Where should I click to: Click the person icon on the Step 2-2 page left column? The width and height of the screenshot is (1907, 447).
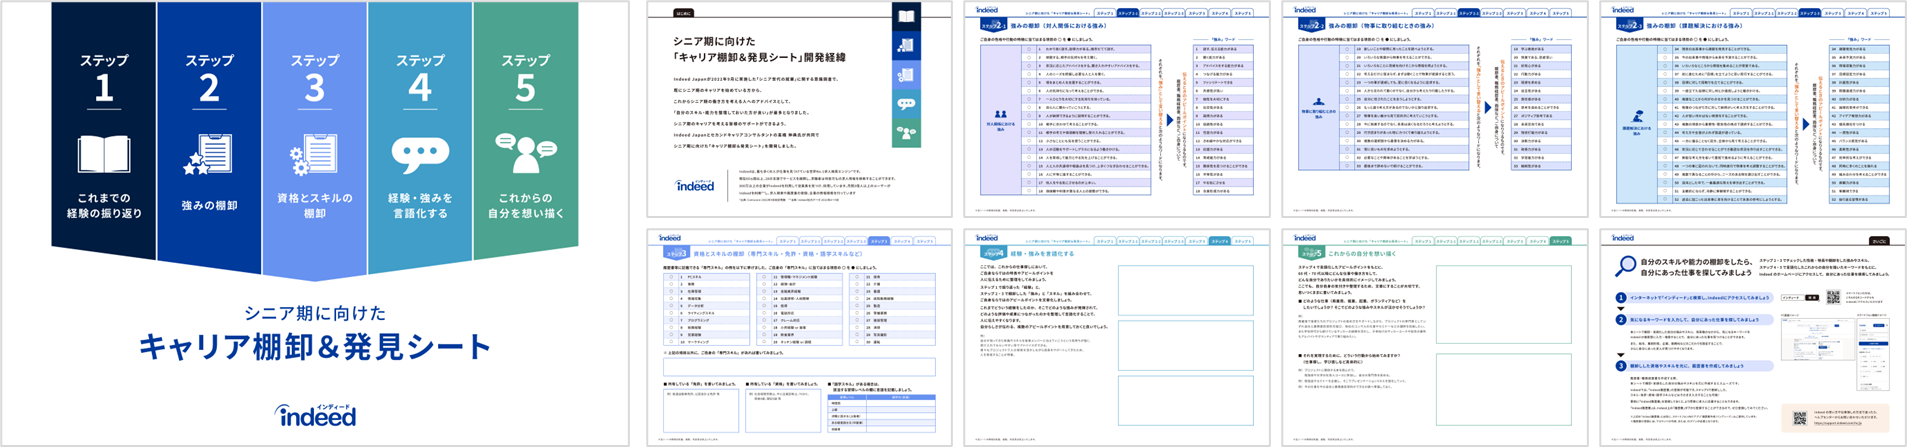click(x=1319, y=103)
